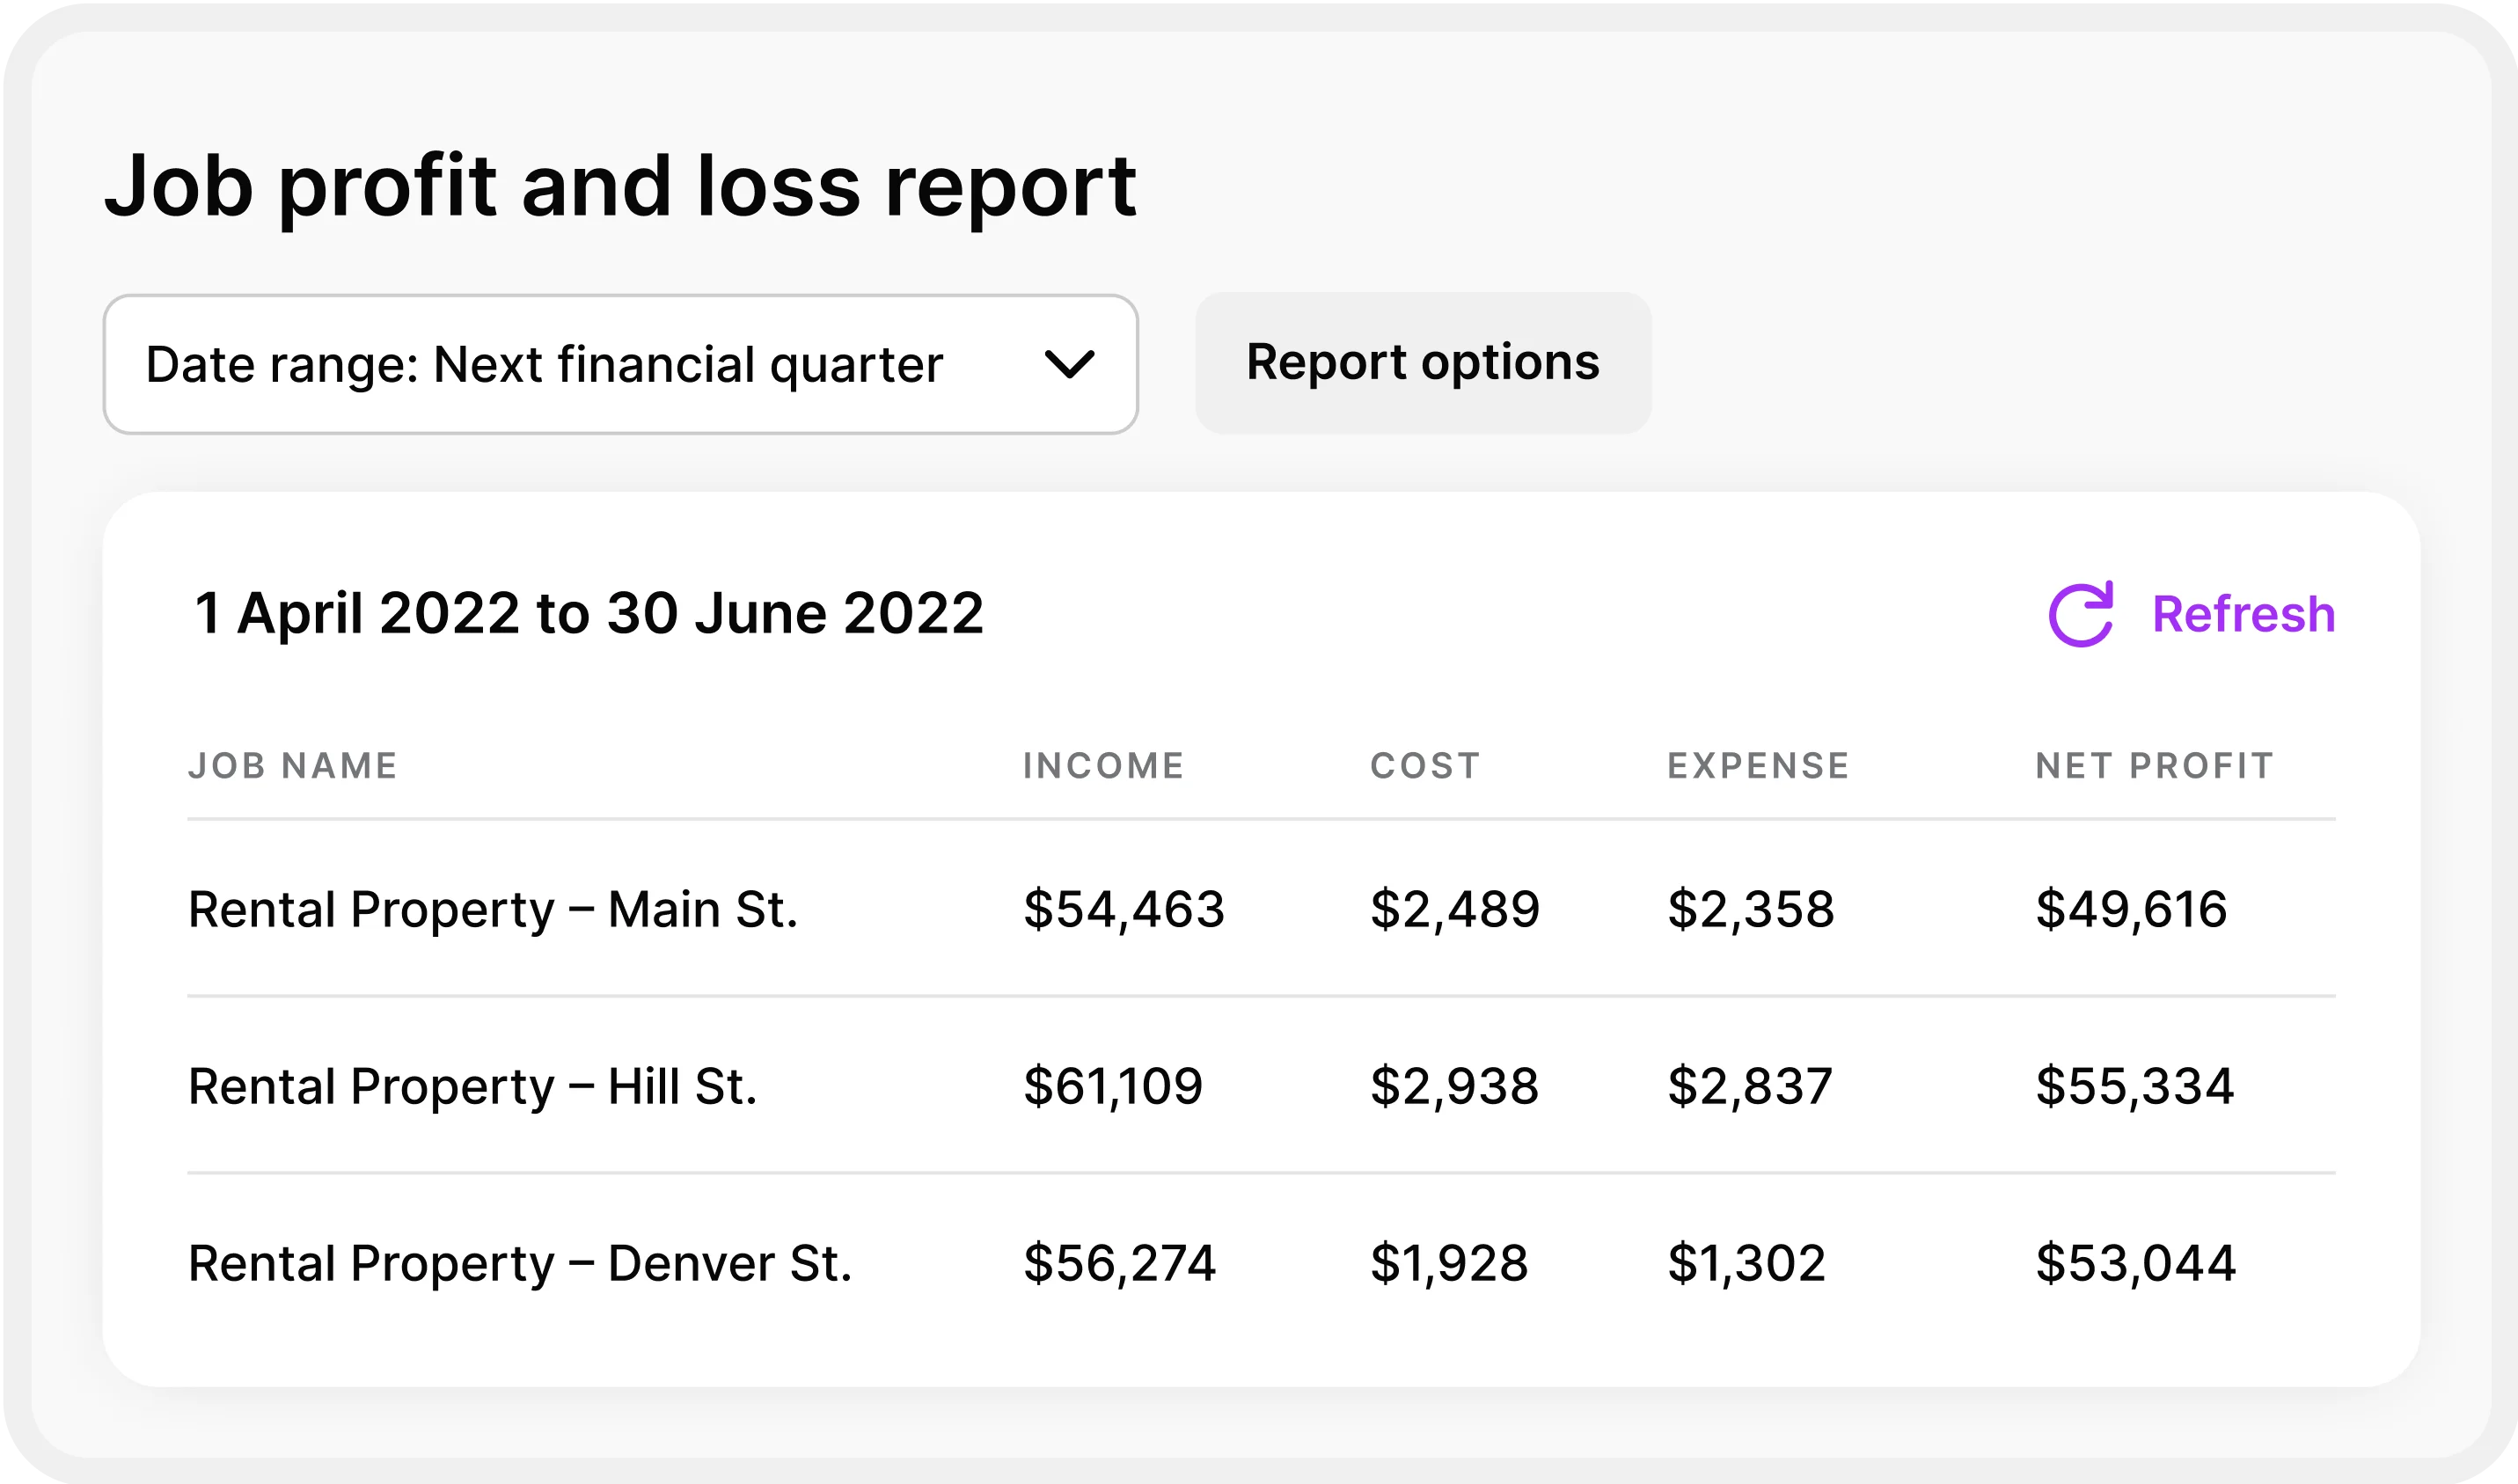Click Main St. cost value $2,489

tap(1454, 909)
